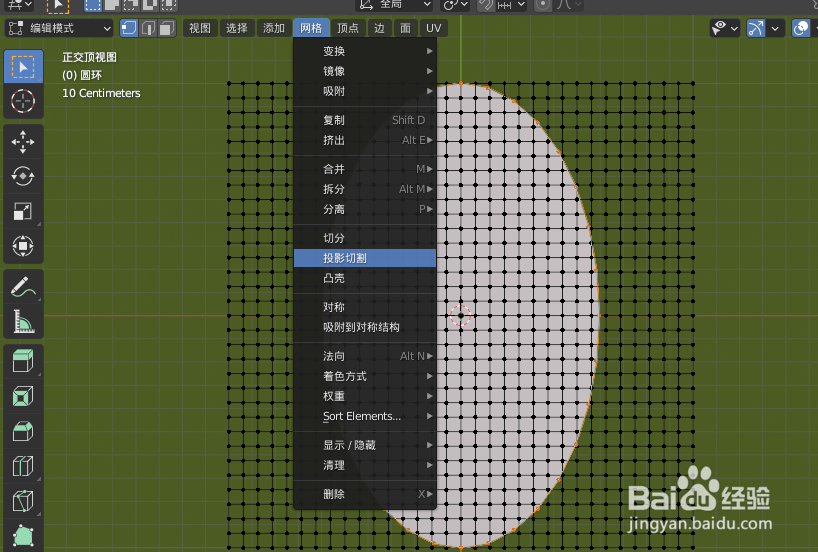The width and height of the screenshot is (818, 552).
Task: Select the Inset Faces tool
Action: [x=23, y=396]
